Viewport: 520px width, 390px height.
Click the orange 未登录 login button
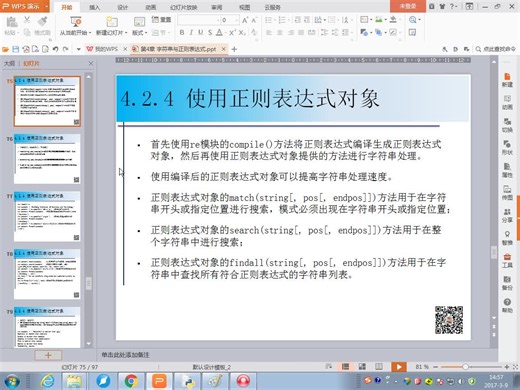[408, 6]
